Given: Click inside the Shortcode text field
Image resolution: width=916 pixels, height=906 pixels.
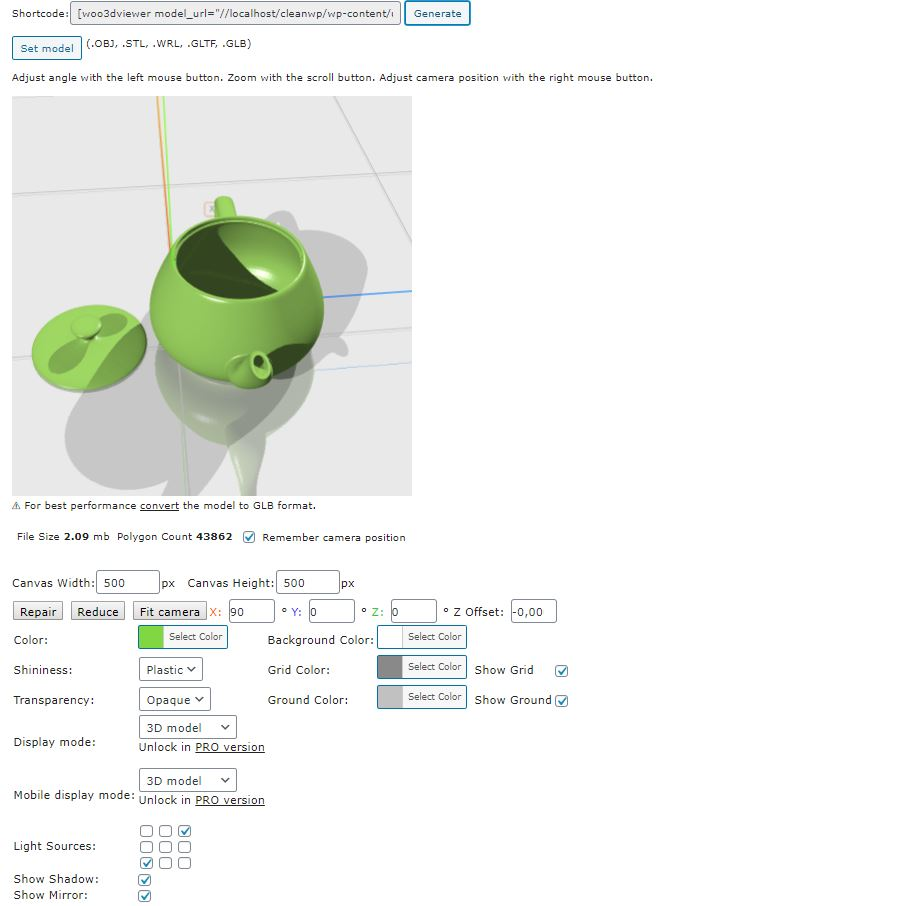Looking at the screenshot, I should coord(235,13).
